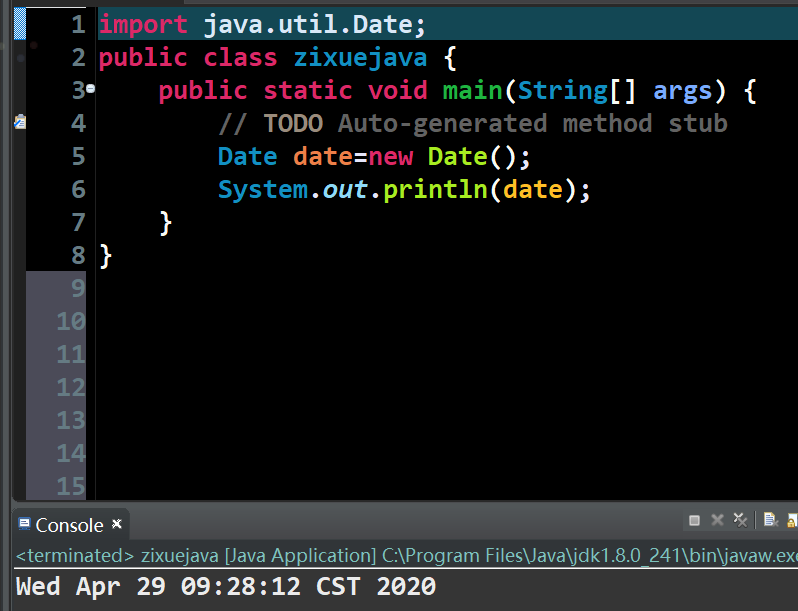Click line number 2 in gutter

[x=78, y=57]
